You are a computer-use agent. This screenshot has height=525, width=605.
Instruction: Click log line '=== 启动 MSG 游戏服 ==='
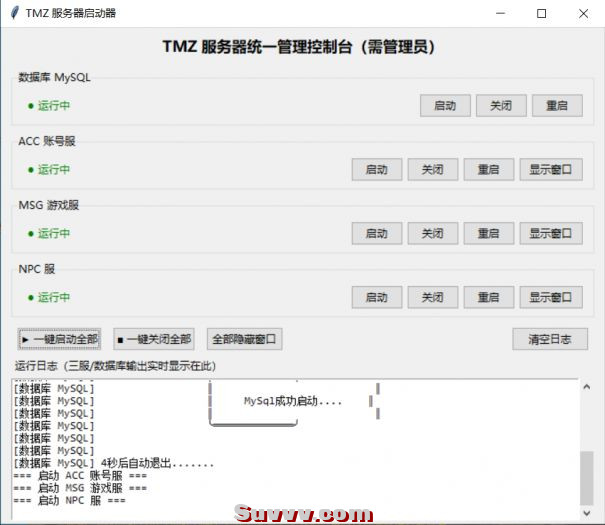click(x=80, y=488)
